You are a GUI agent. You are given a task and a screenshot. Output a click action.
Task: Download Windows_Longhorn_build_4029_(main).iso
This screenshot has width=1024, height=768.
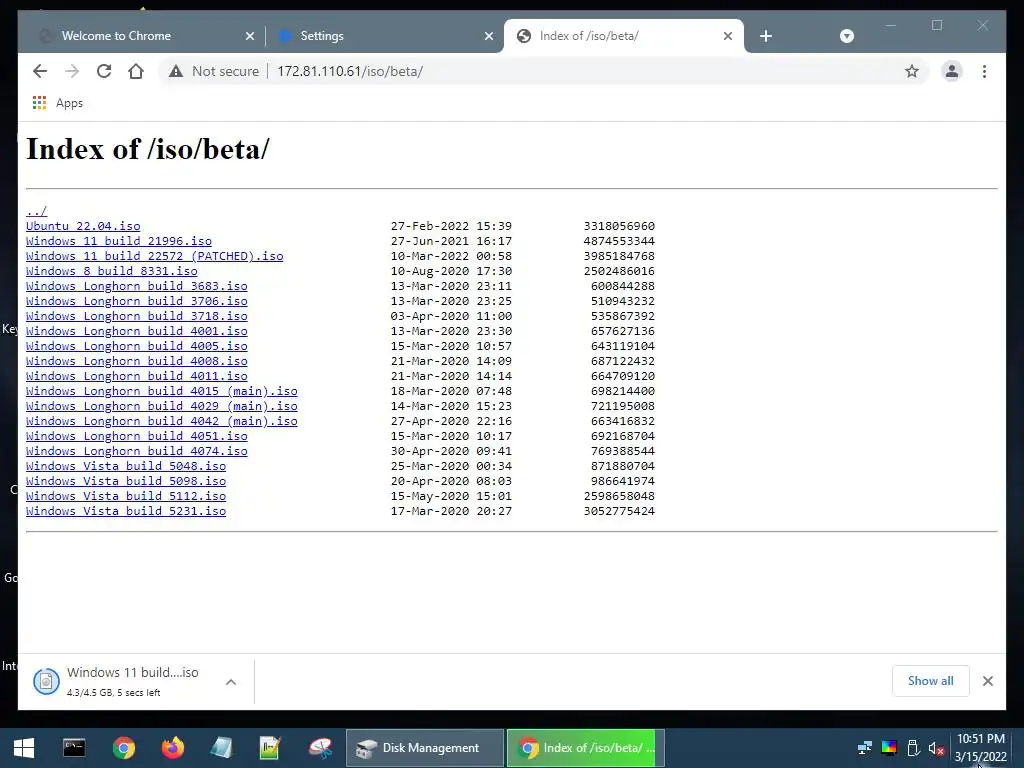162,406
